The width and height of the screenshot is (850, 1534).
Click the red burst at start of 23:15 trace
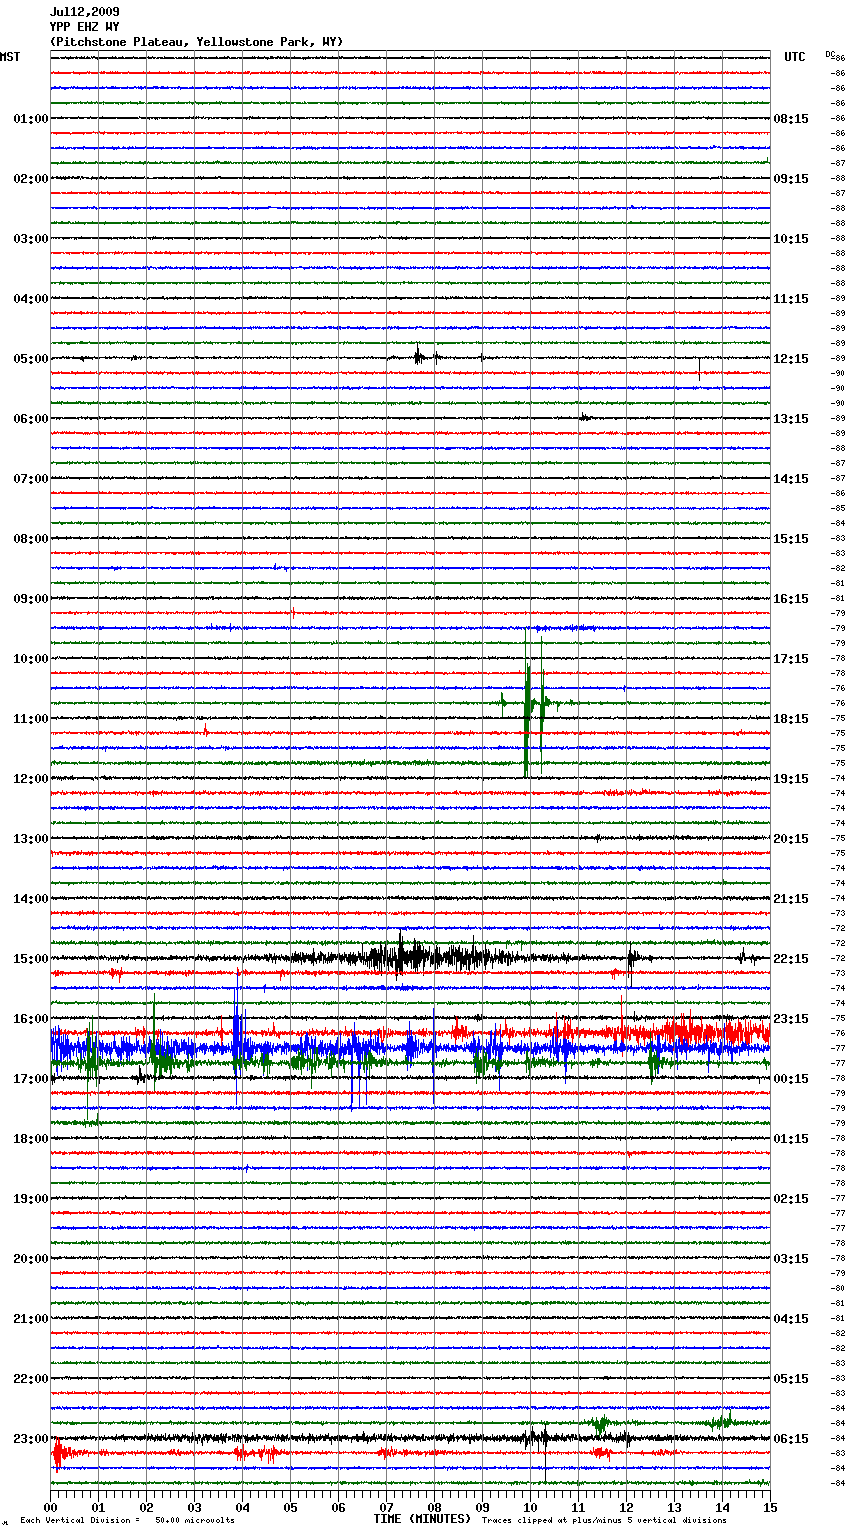[x=58, y=1453]
